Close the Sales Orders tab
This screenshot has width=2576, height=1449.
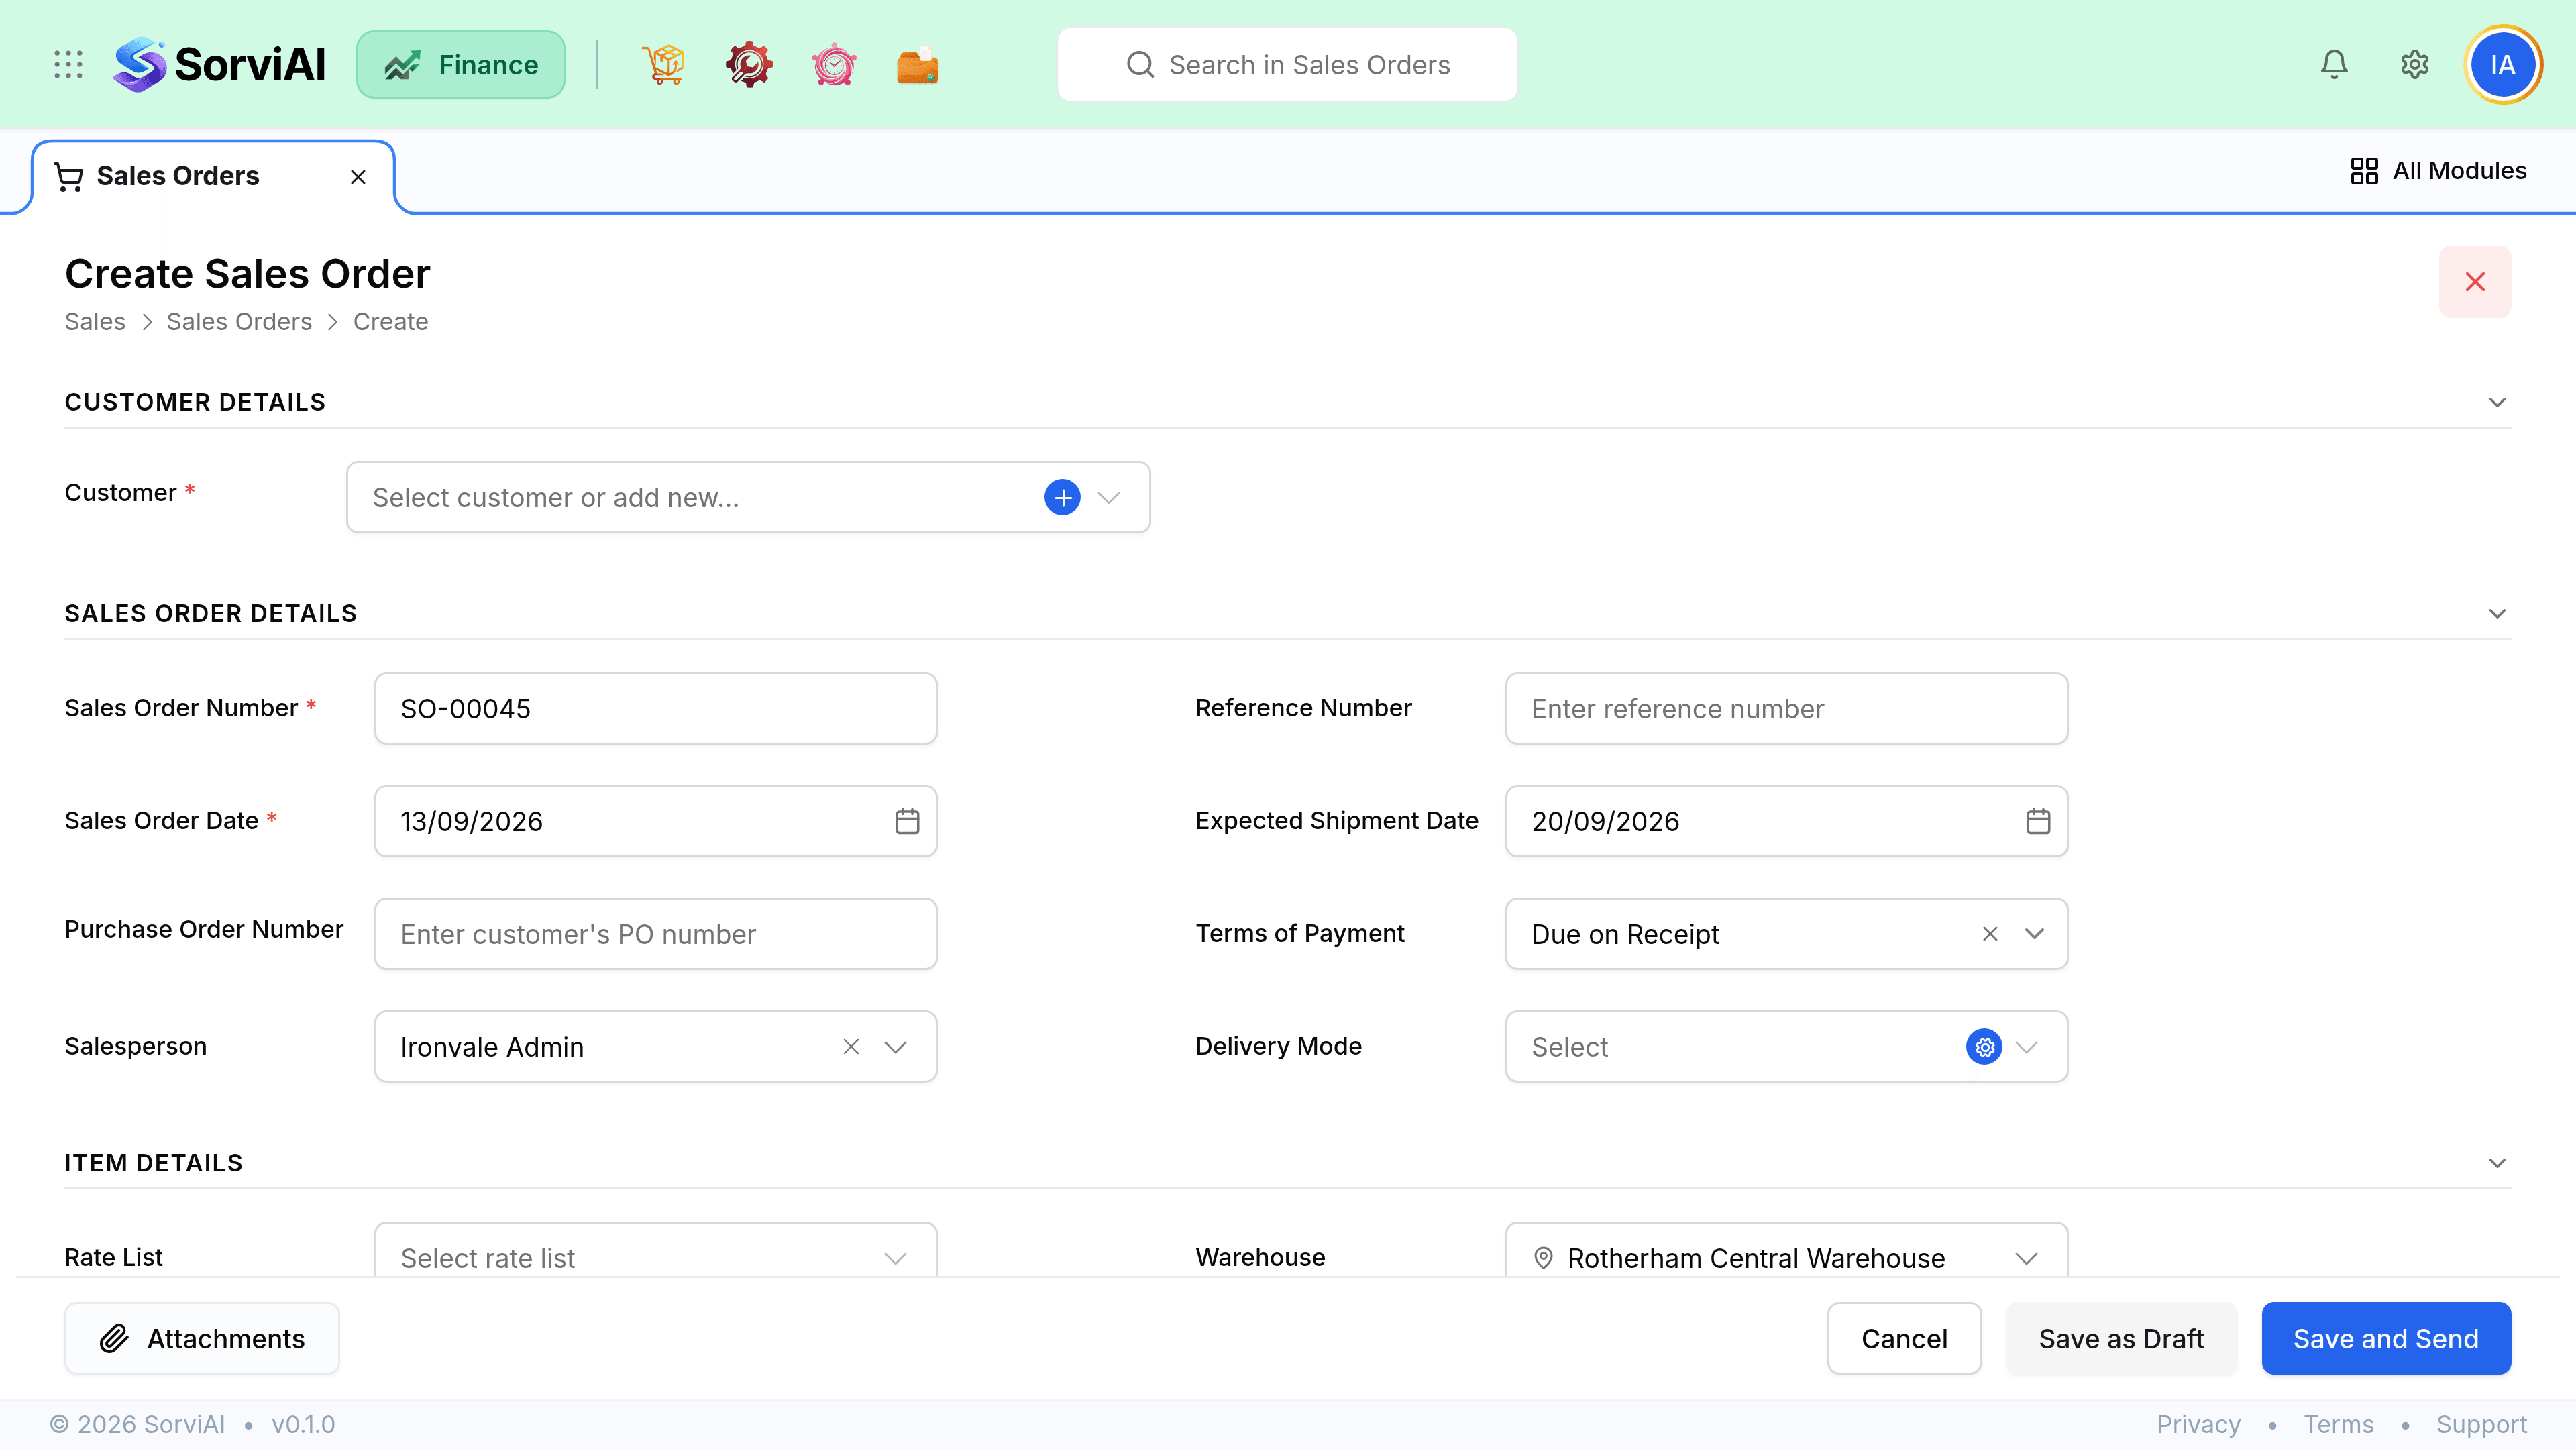(x=358, y=177)
